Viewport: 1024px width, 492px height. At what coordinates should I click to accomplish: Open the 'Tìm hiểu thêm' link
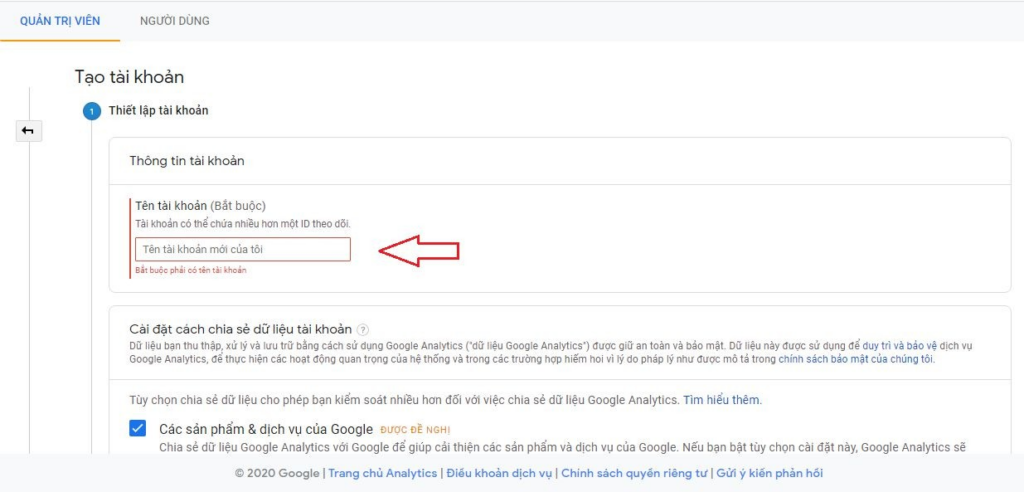point(722,399)
